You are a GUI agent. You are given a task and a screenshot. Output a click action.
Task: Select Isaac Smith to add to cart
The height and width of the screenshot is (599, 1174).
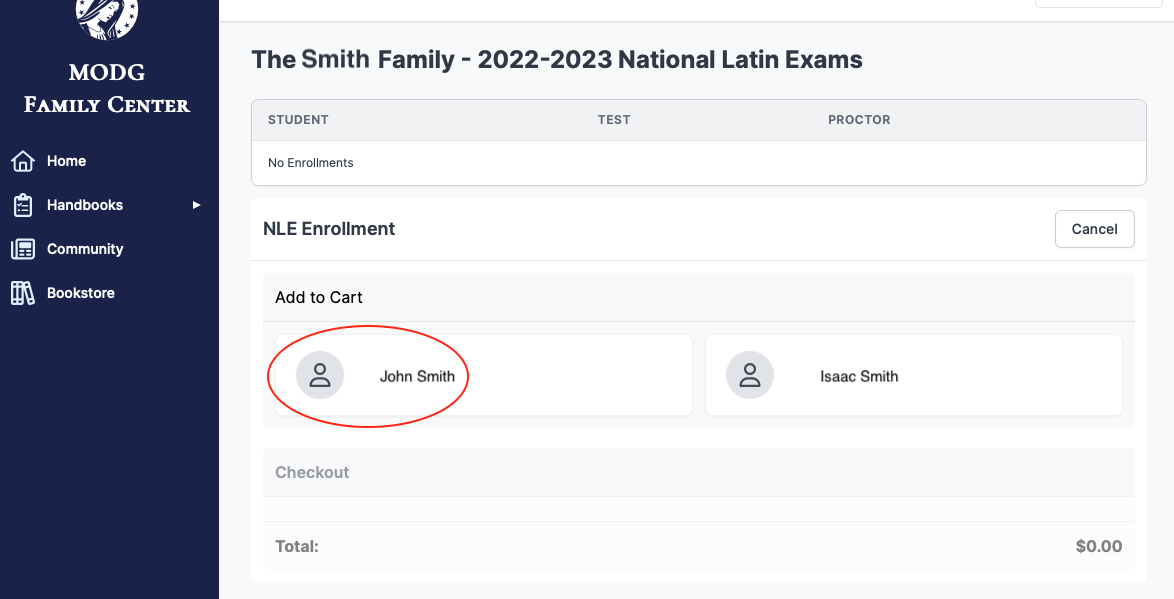click(913, 375)
